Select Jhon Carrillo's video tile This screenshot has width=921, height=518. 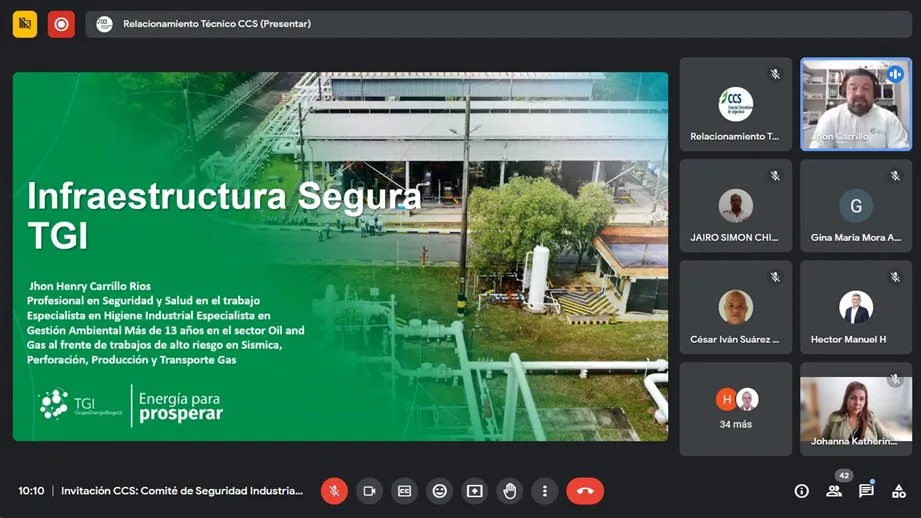pos(856,104)
